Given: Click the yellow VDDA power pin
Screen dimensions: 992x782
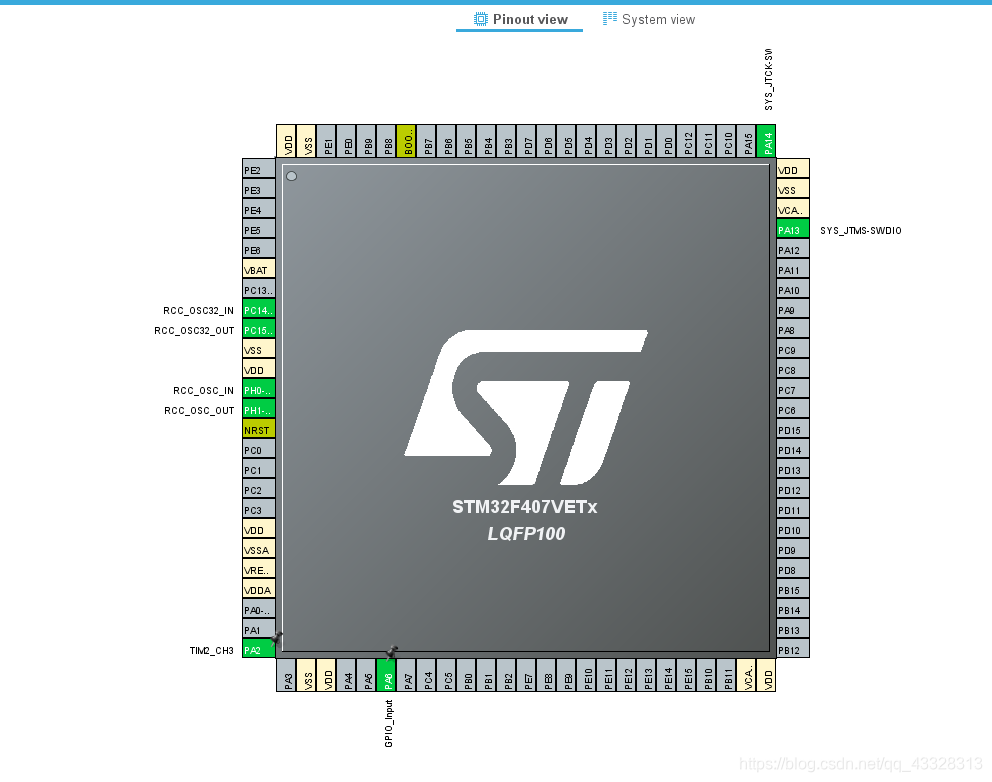Looking at the screenshot, I should click(257, 589).
